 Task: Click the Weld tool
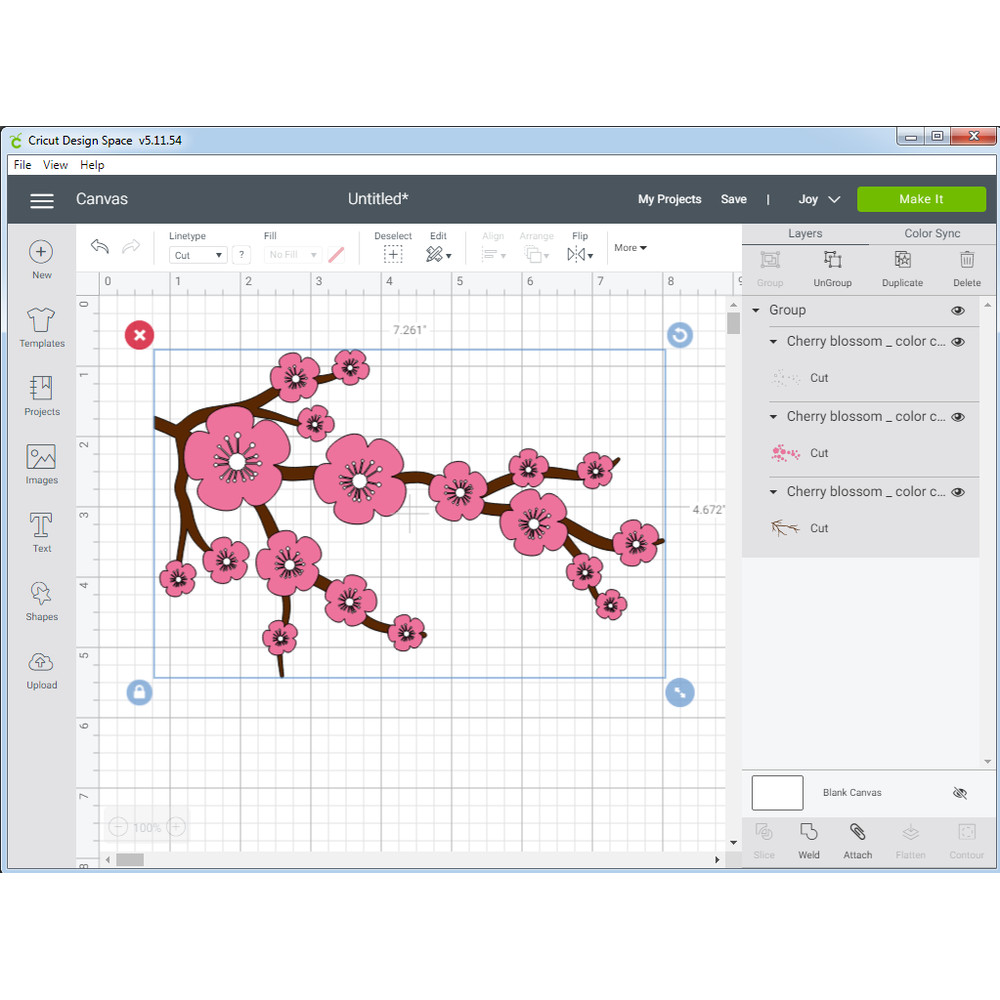[x=809, y=839]
